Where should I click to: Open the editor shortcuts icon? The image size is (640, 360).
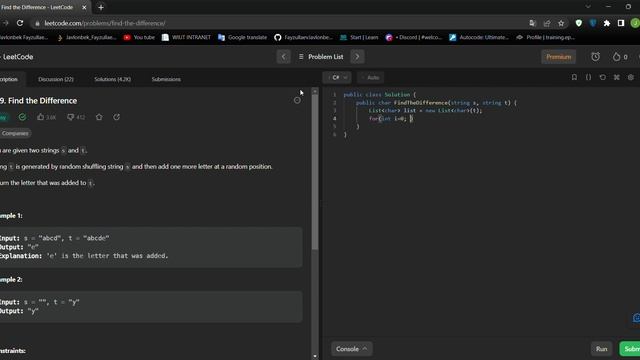pos(617,77)
